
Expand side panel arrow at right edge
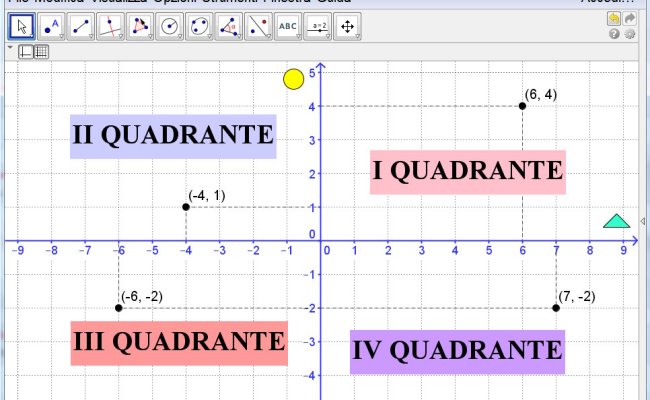(643, 221)
